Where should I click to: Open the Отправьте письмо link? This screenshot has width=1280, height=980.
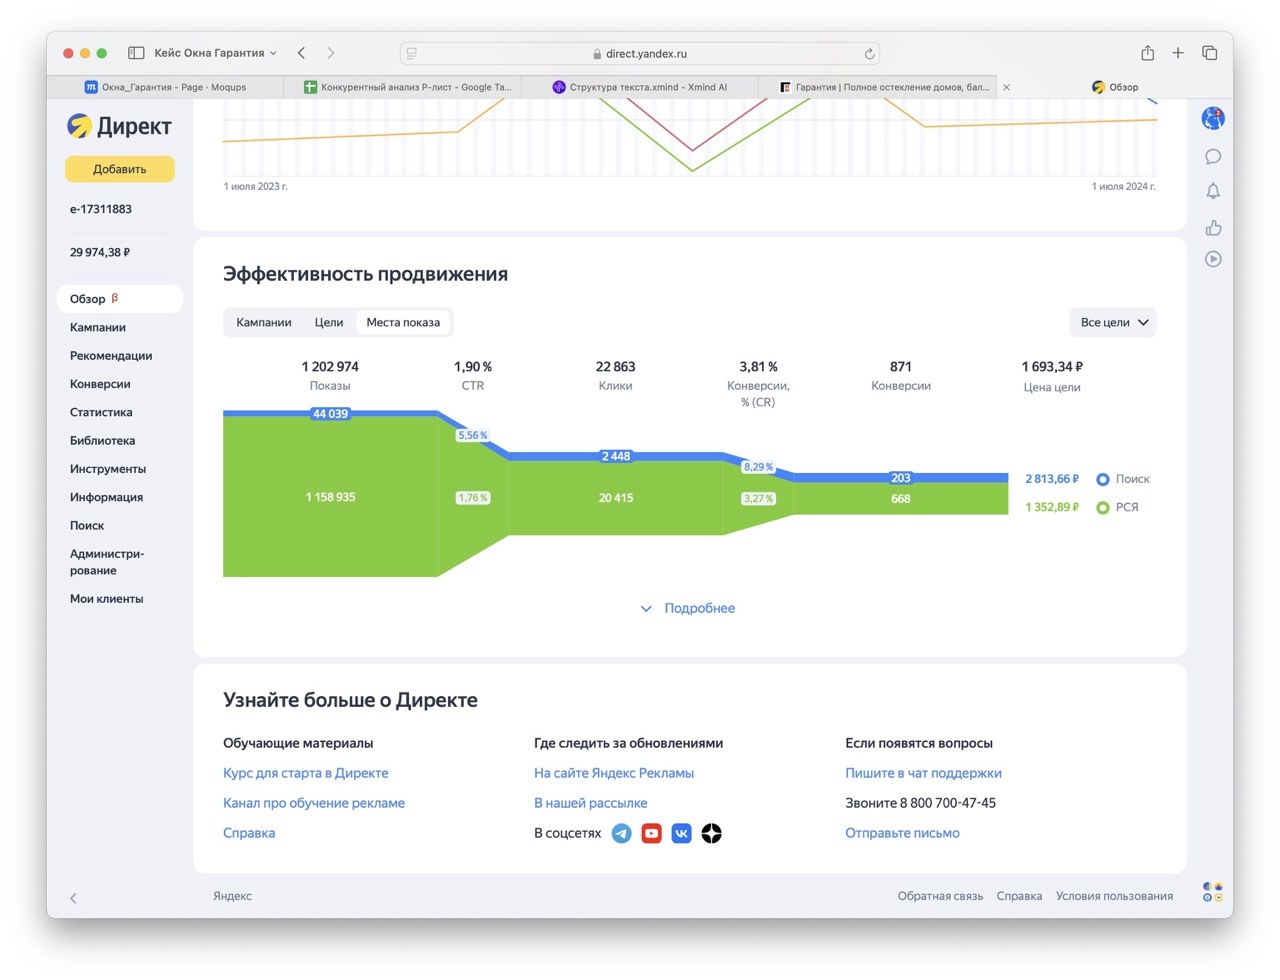tap(902, 833)
